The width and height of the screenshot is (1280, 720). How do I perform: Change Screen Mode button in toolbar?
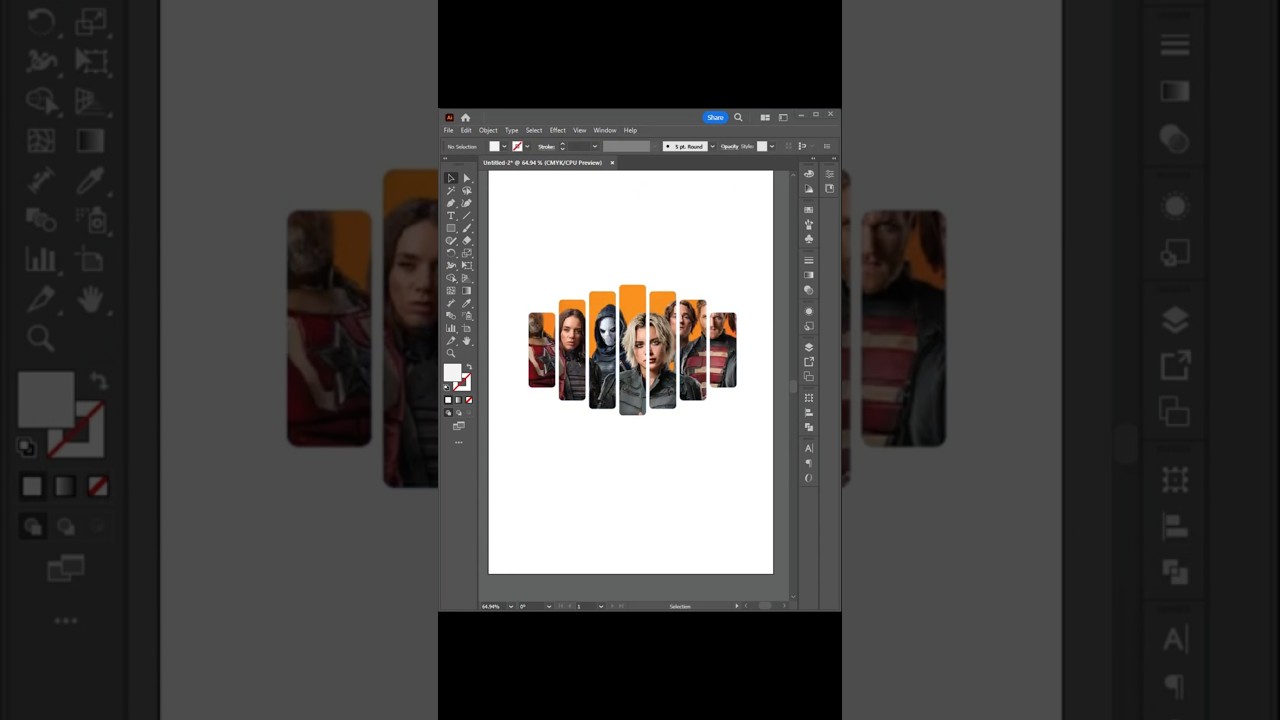click(459, 426)
